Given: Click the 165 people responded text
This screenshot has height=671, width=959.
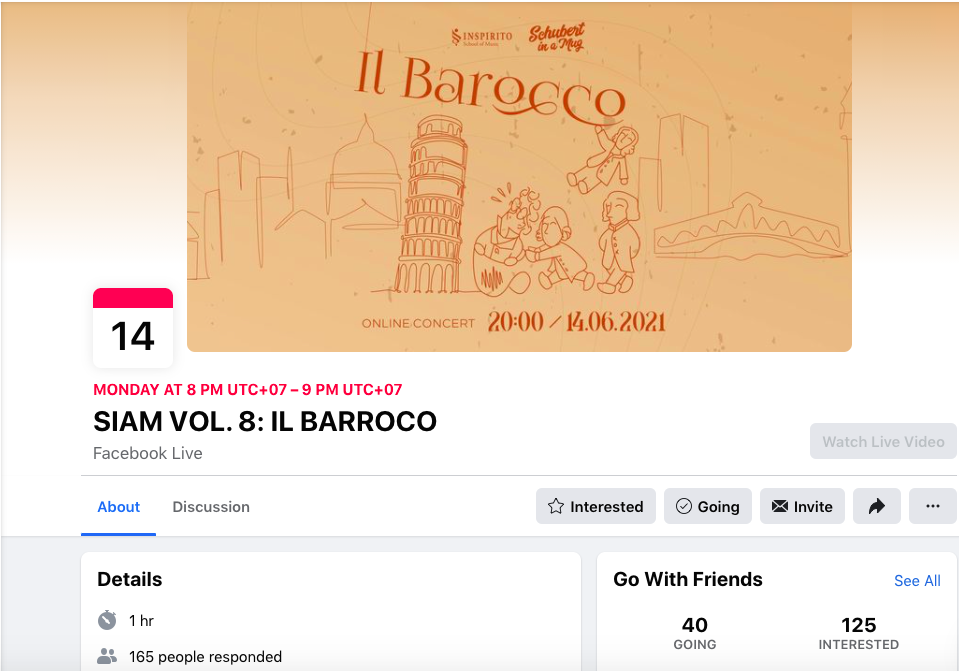Looking at the screenshot, I should click(x=206, y=656).
